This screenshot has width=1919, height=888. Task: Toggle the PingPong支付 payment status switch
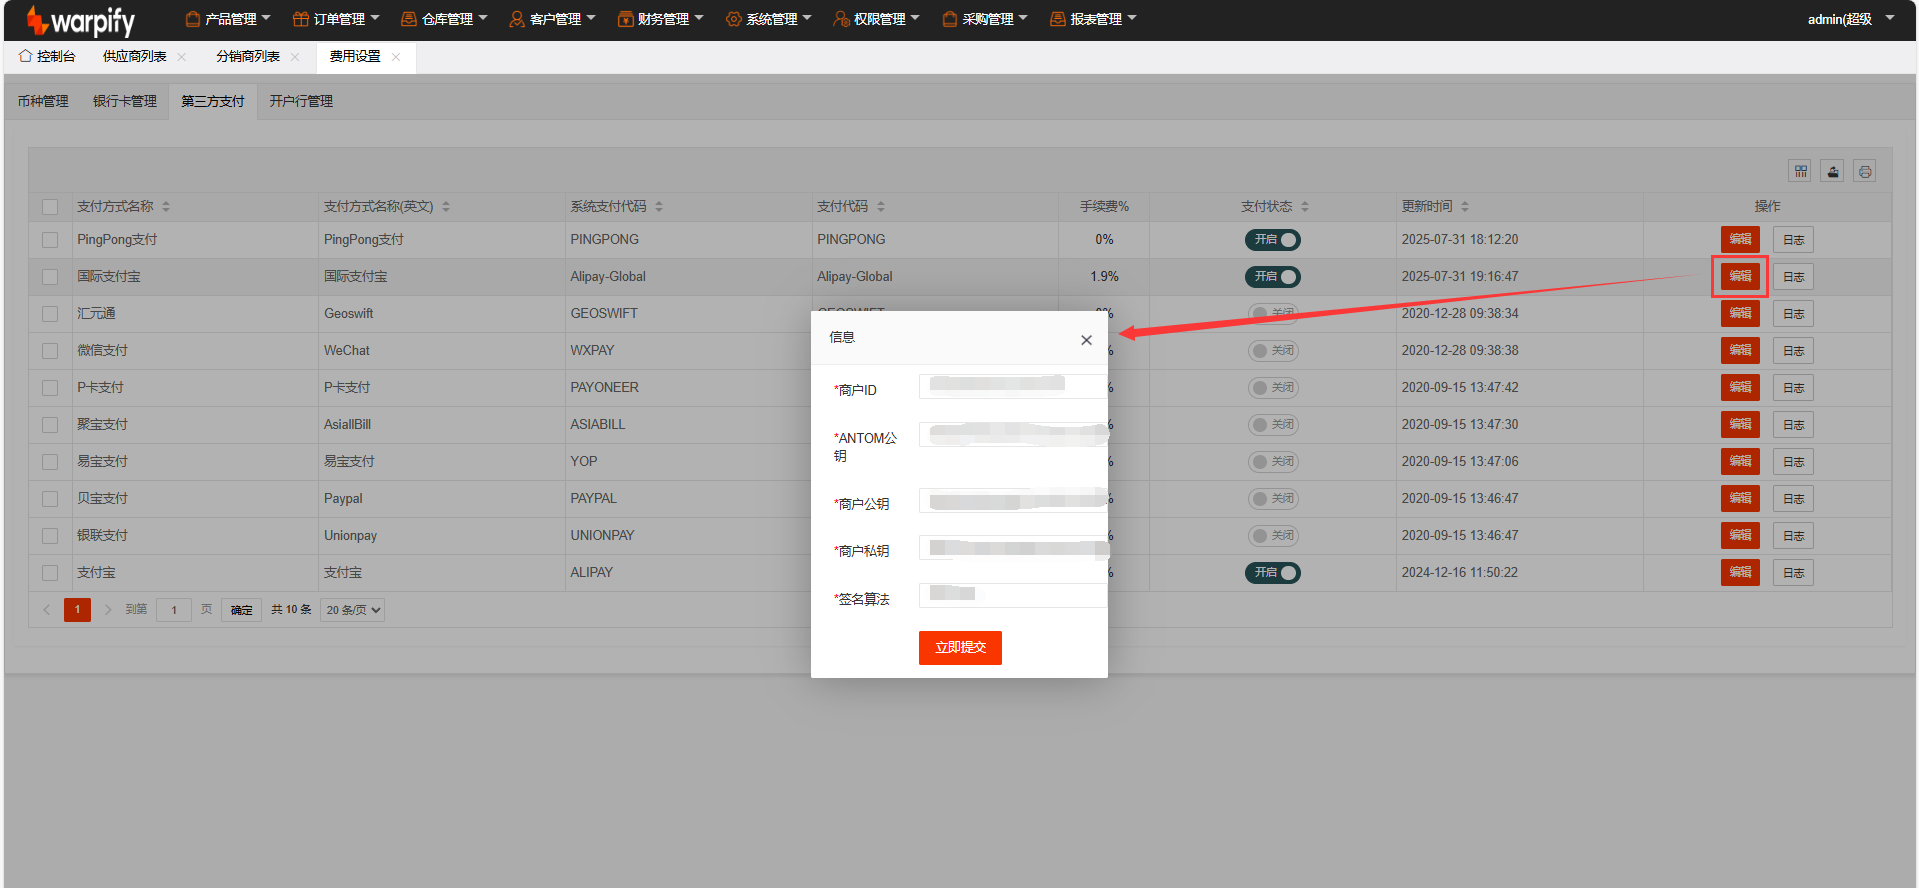1272,240
